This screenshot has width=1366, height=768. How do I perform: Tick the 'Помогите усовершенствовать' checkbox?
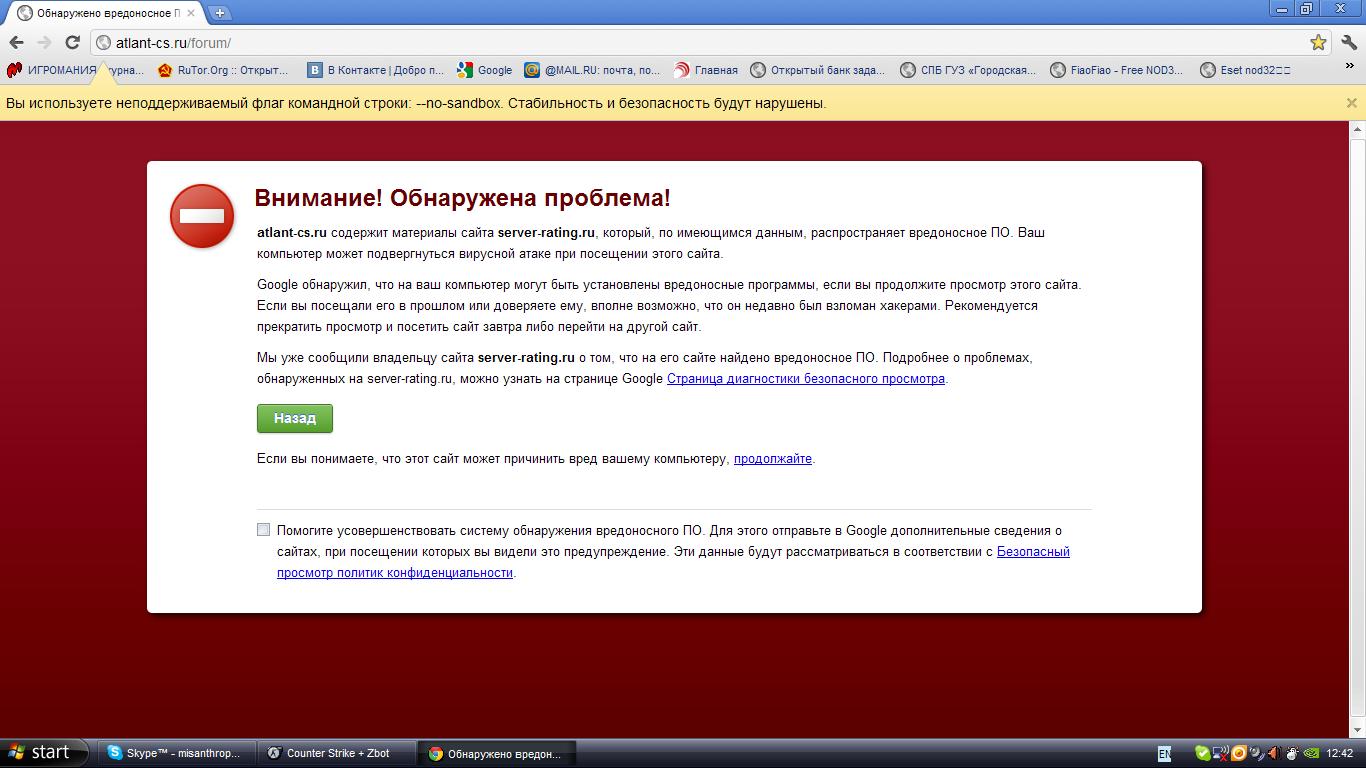pyautogui.click(x=263, y=530)
